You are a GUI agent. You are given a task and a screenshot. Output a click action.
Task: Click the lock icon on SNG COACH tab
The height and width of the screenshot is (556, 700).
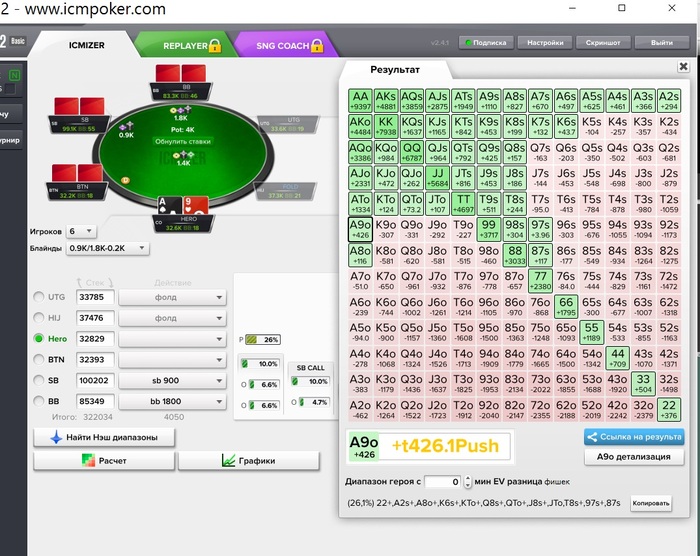pyautogui.click(x=317, y=45)
